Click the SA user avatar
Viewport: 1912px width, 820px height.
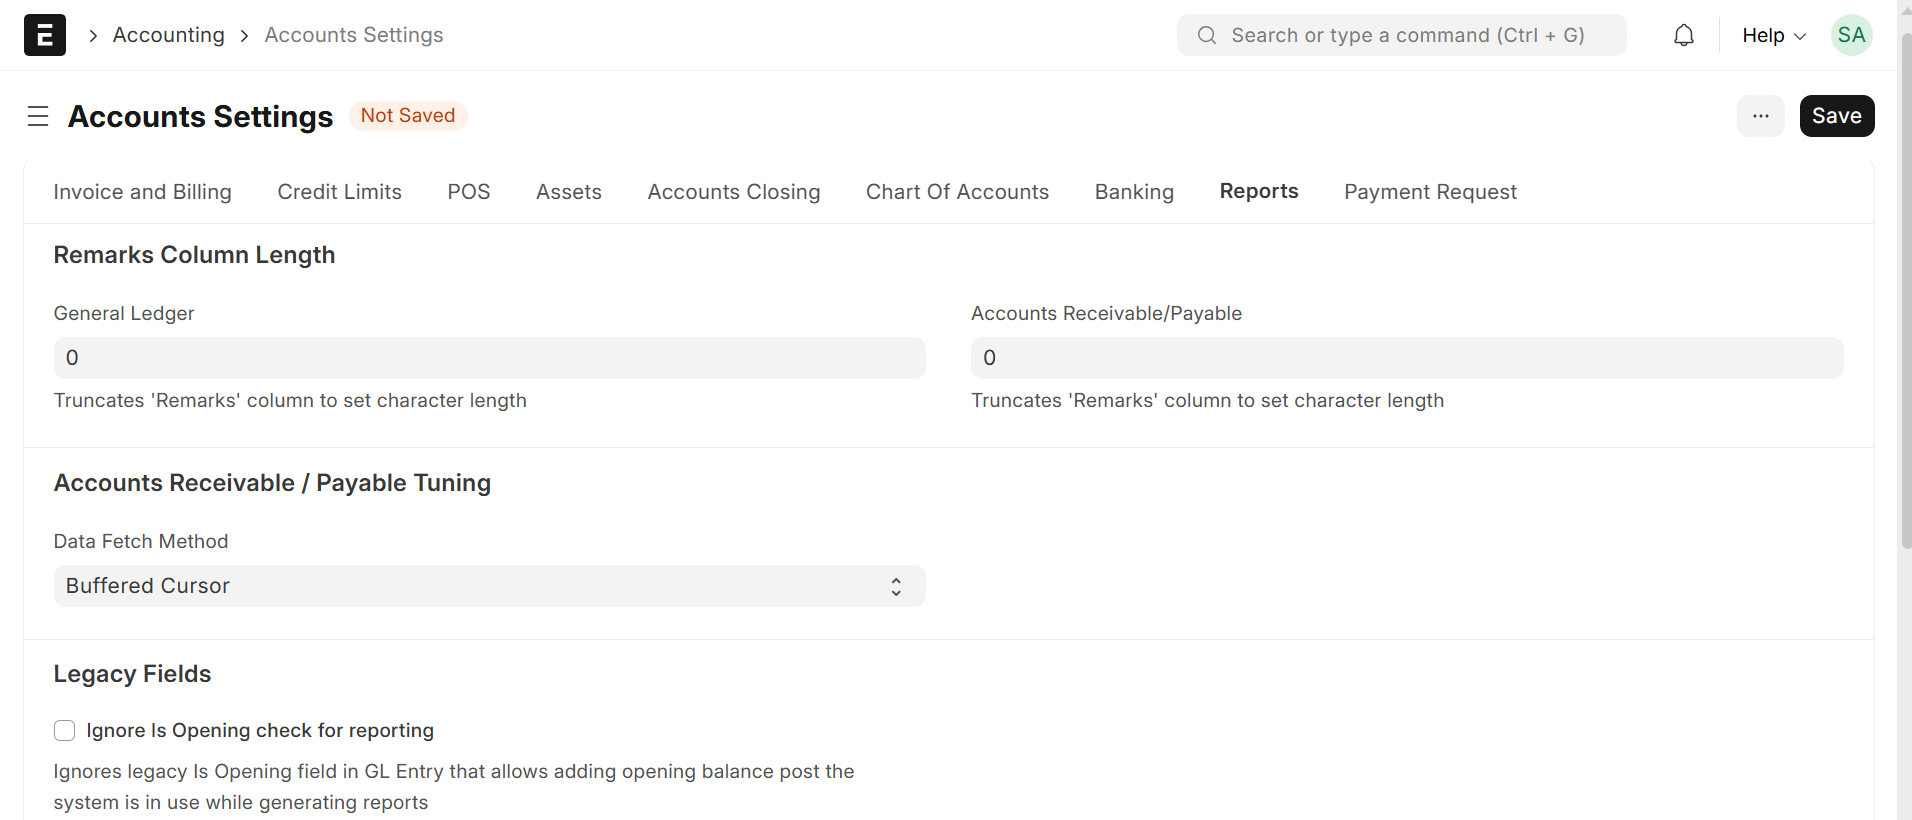pos(1850,35)
